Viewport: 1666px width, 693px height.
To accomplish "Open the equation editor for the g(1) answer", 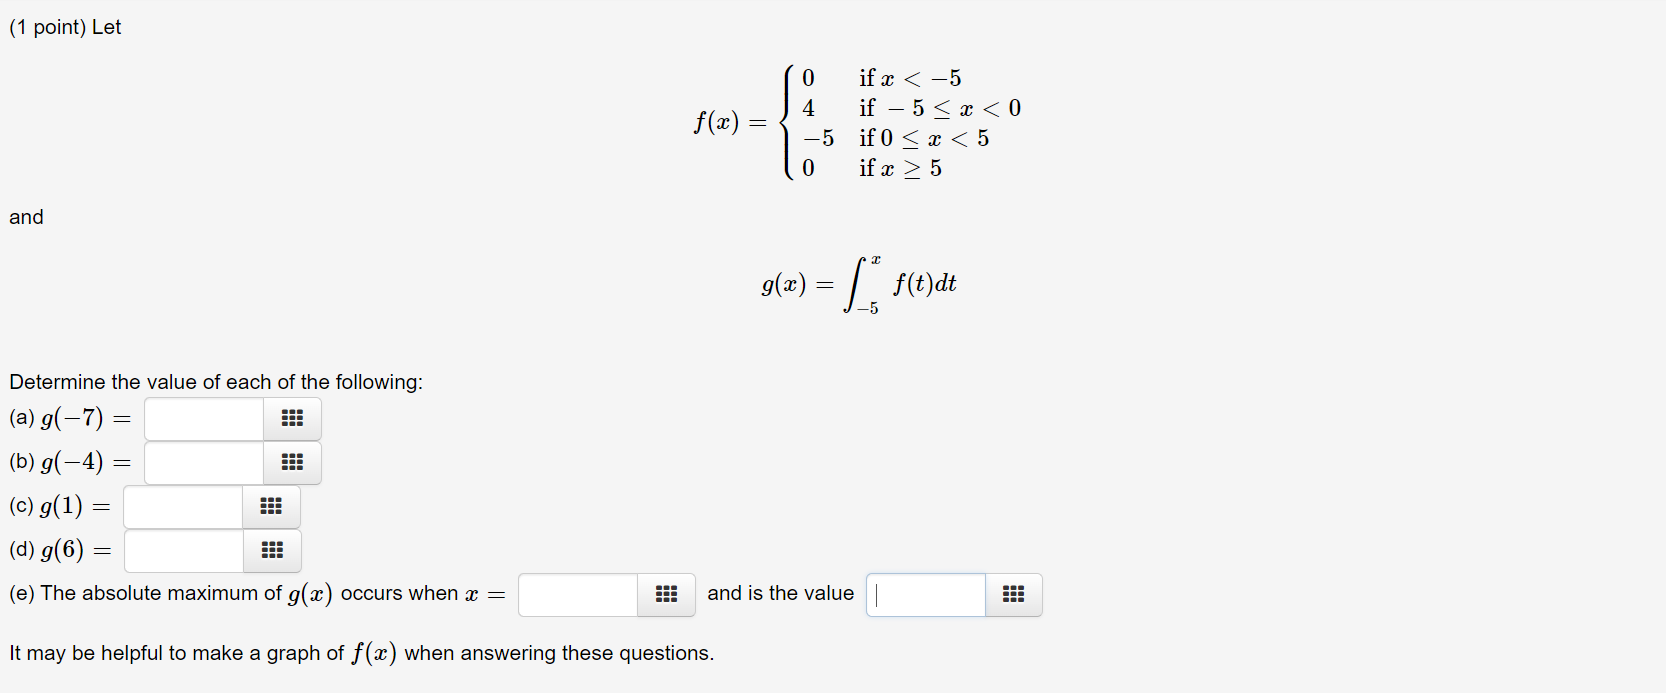I will (271, 507).
